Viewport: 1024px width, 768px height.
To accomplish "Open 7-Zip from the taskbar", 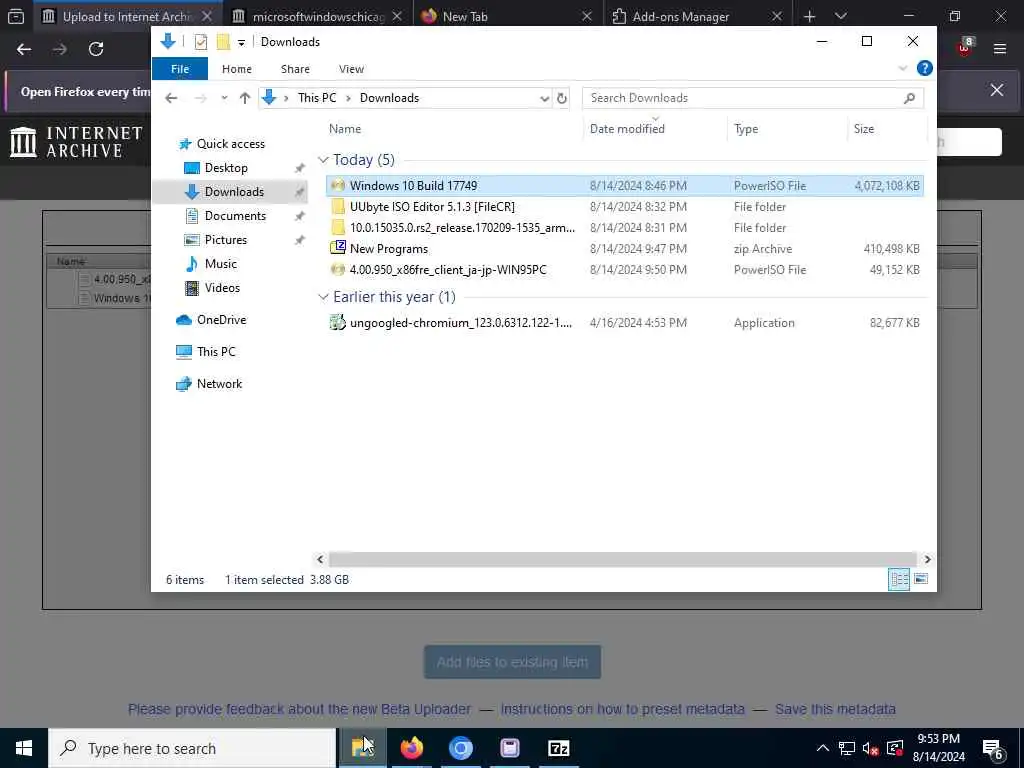I will (x=558, y=748).
